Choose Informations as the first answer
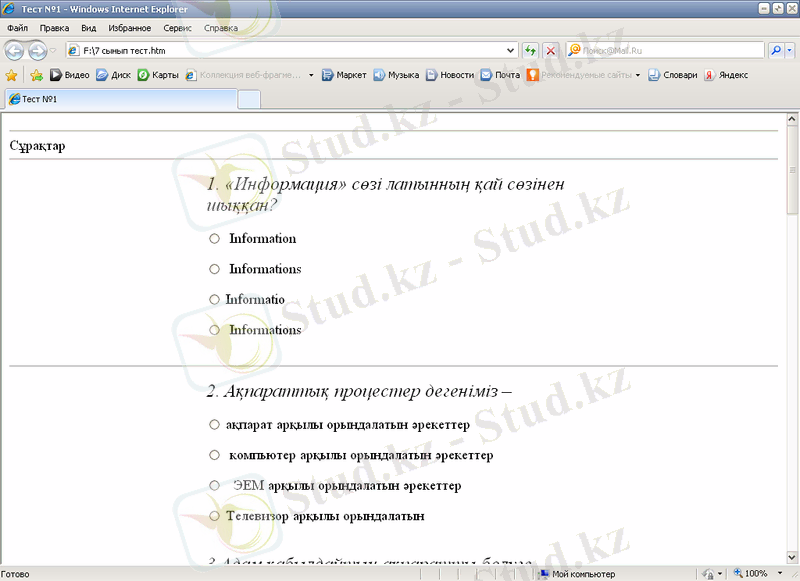800x581 pixels. (214, 269)
